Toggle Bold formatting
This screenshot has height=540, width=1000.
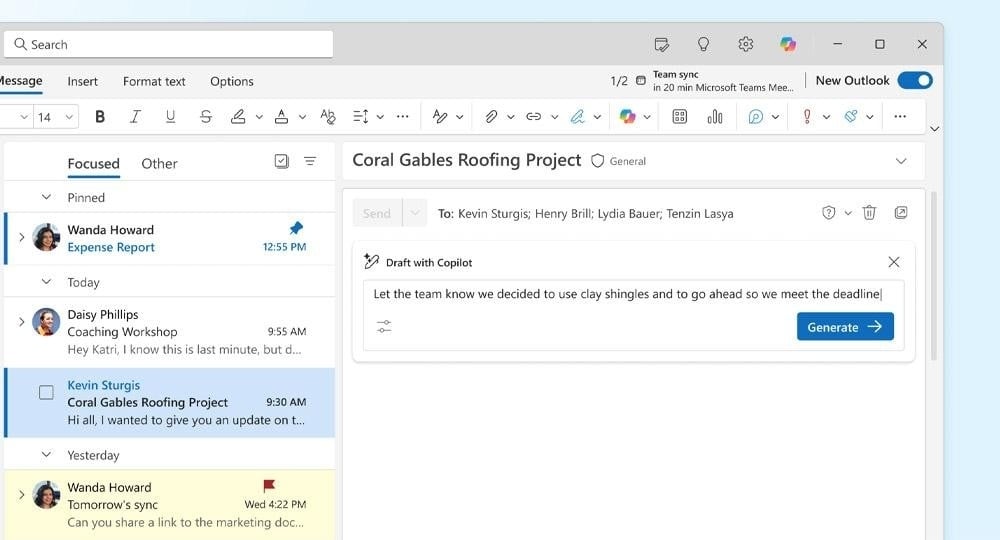pyautogui.click(x=99, y=117)
